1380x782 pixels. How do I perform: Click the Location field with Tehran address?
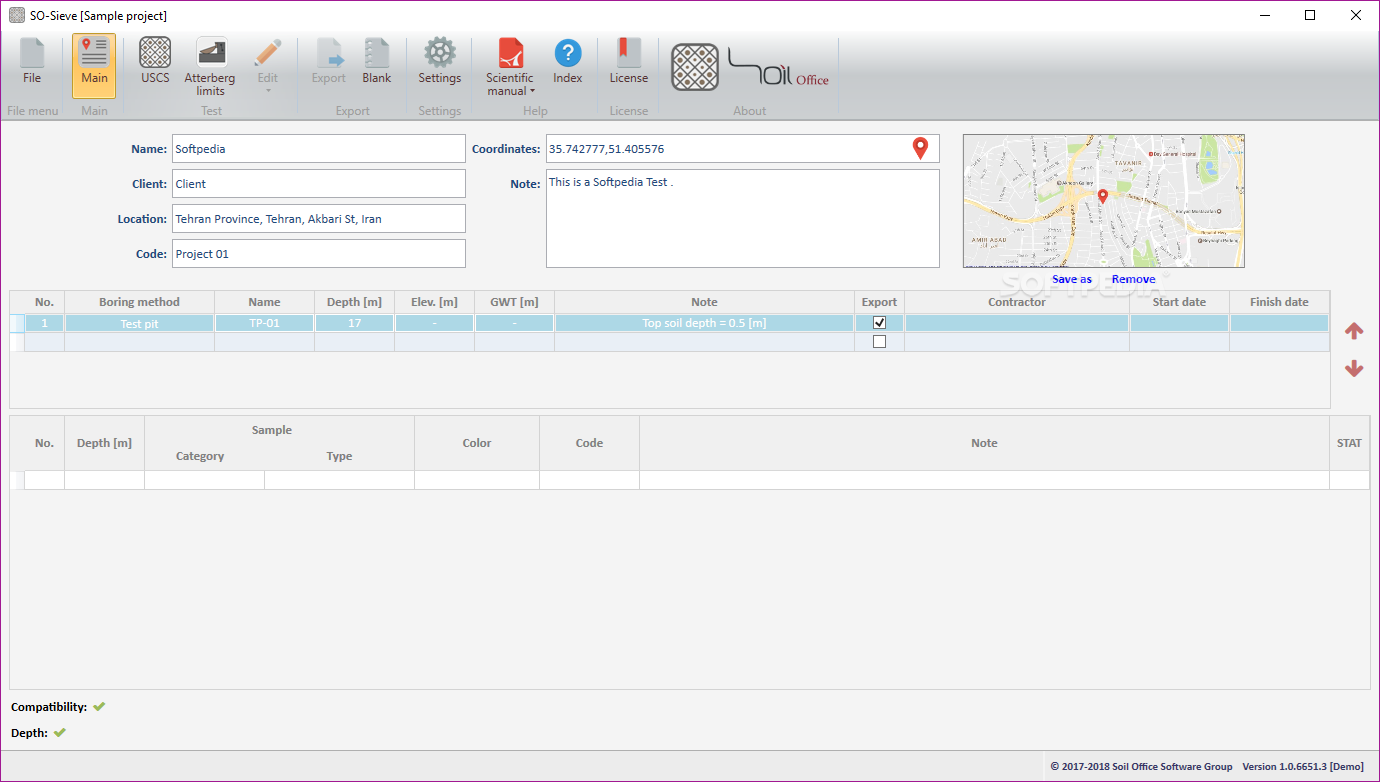[x=319, y=219]
